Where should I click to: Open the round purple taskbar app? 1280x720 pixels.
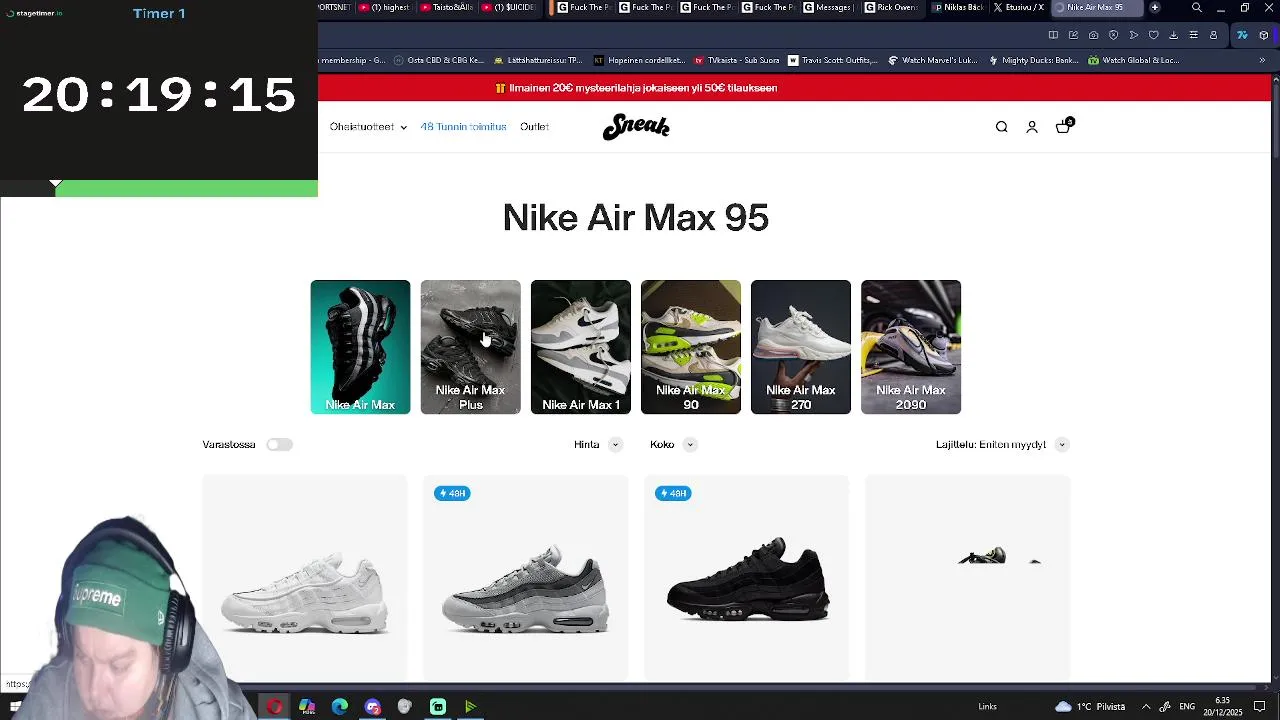pyautogui.click(x=373, y=707)
